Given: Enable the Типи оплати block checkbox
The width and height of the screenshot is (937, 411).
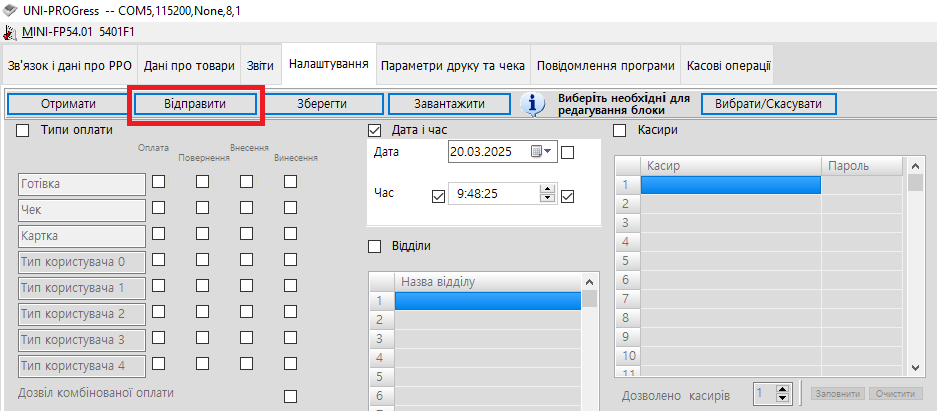Looking at the screenshot, I should point(23,130).
